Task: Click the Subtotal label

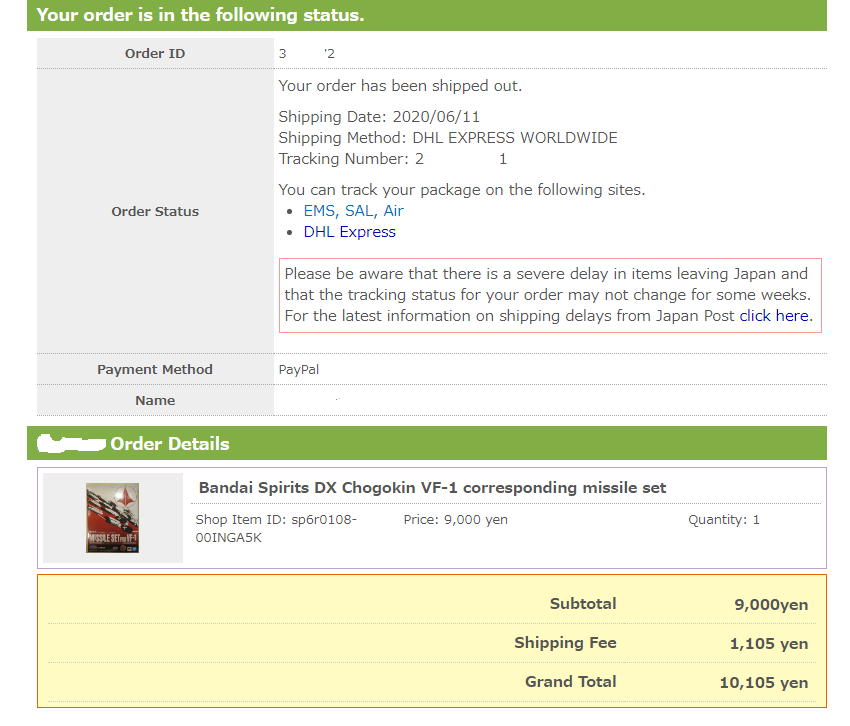Action: click(x=583, y=603)
